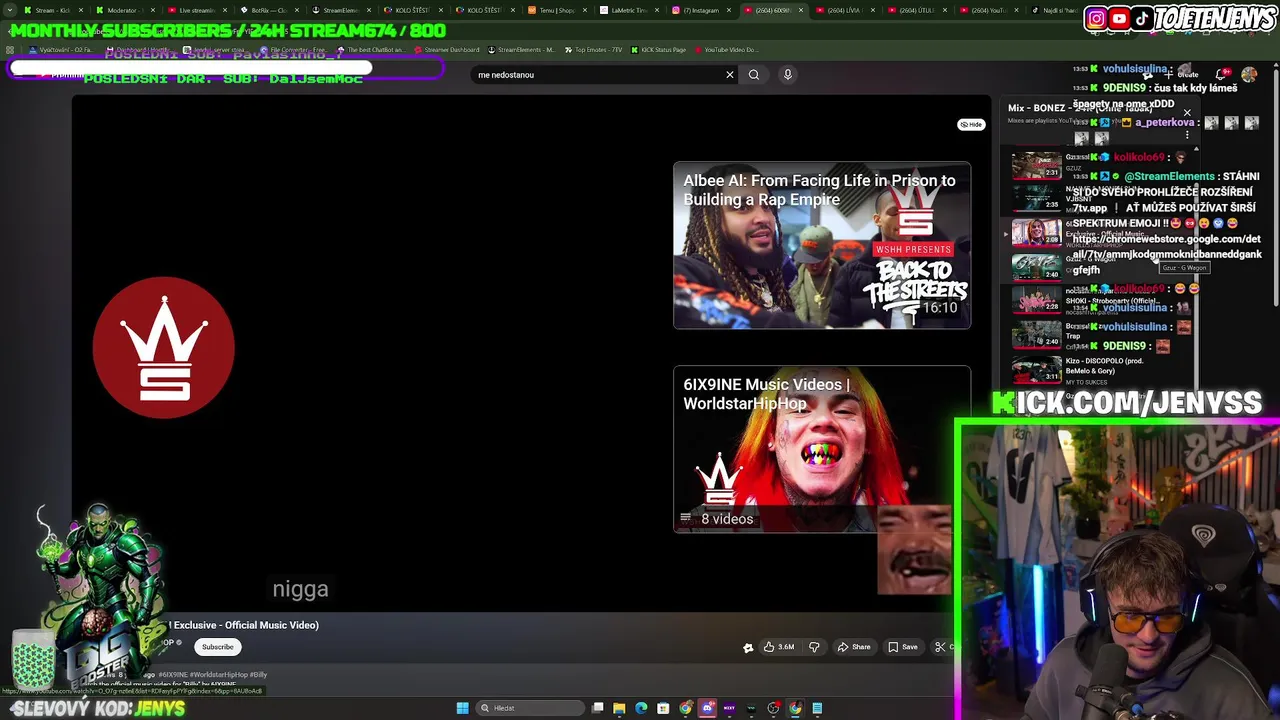1280x720 pixels.
Task: Click the vohulsisulina username at chat top
Action: (1135, 69)
